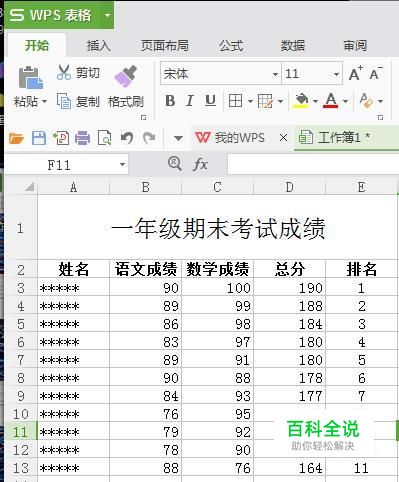
Task: Open the 审阅 ribbon tab
Action: tap(355, 45)
